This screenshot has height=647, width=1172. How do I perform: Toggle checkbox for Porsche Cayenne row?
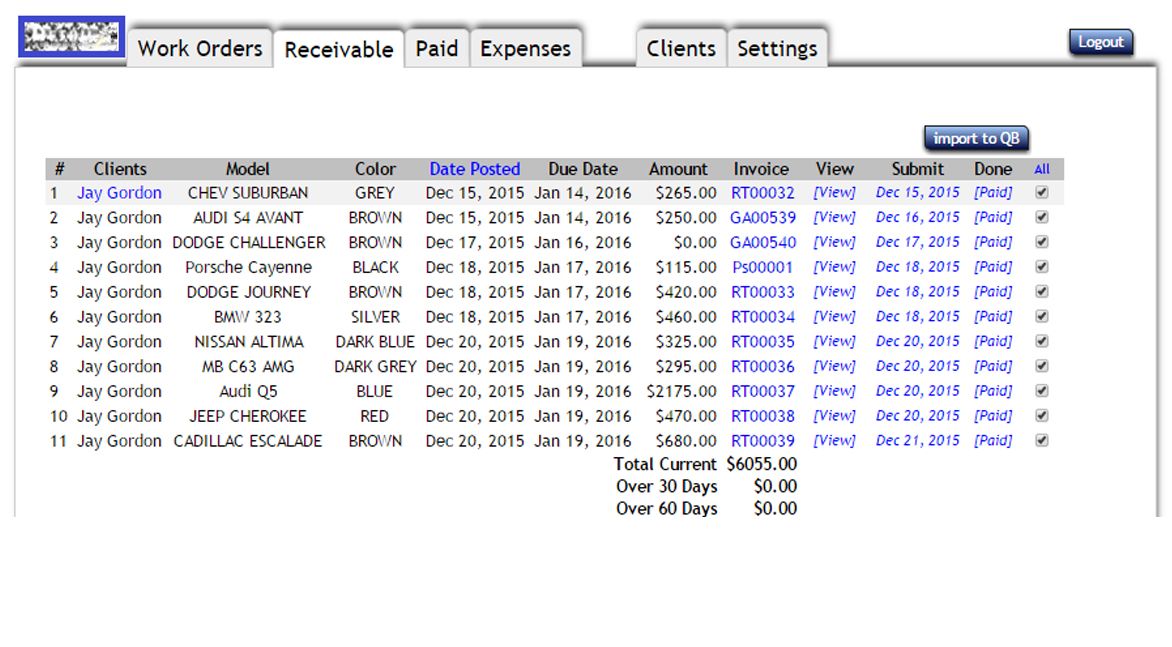point(1041,267)
